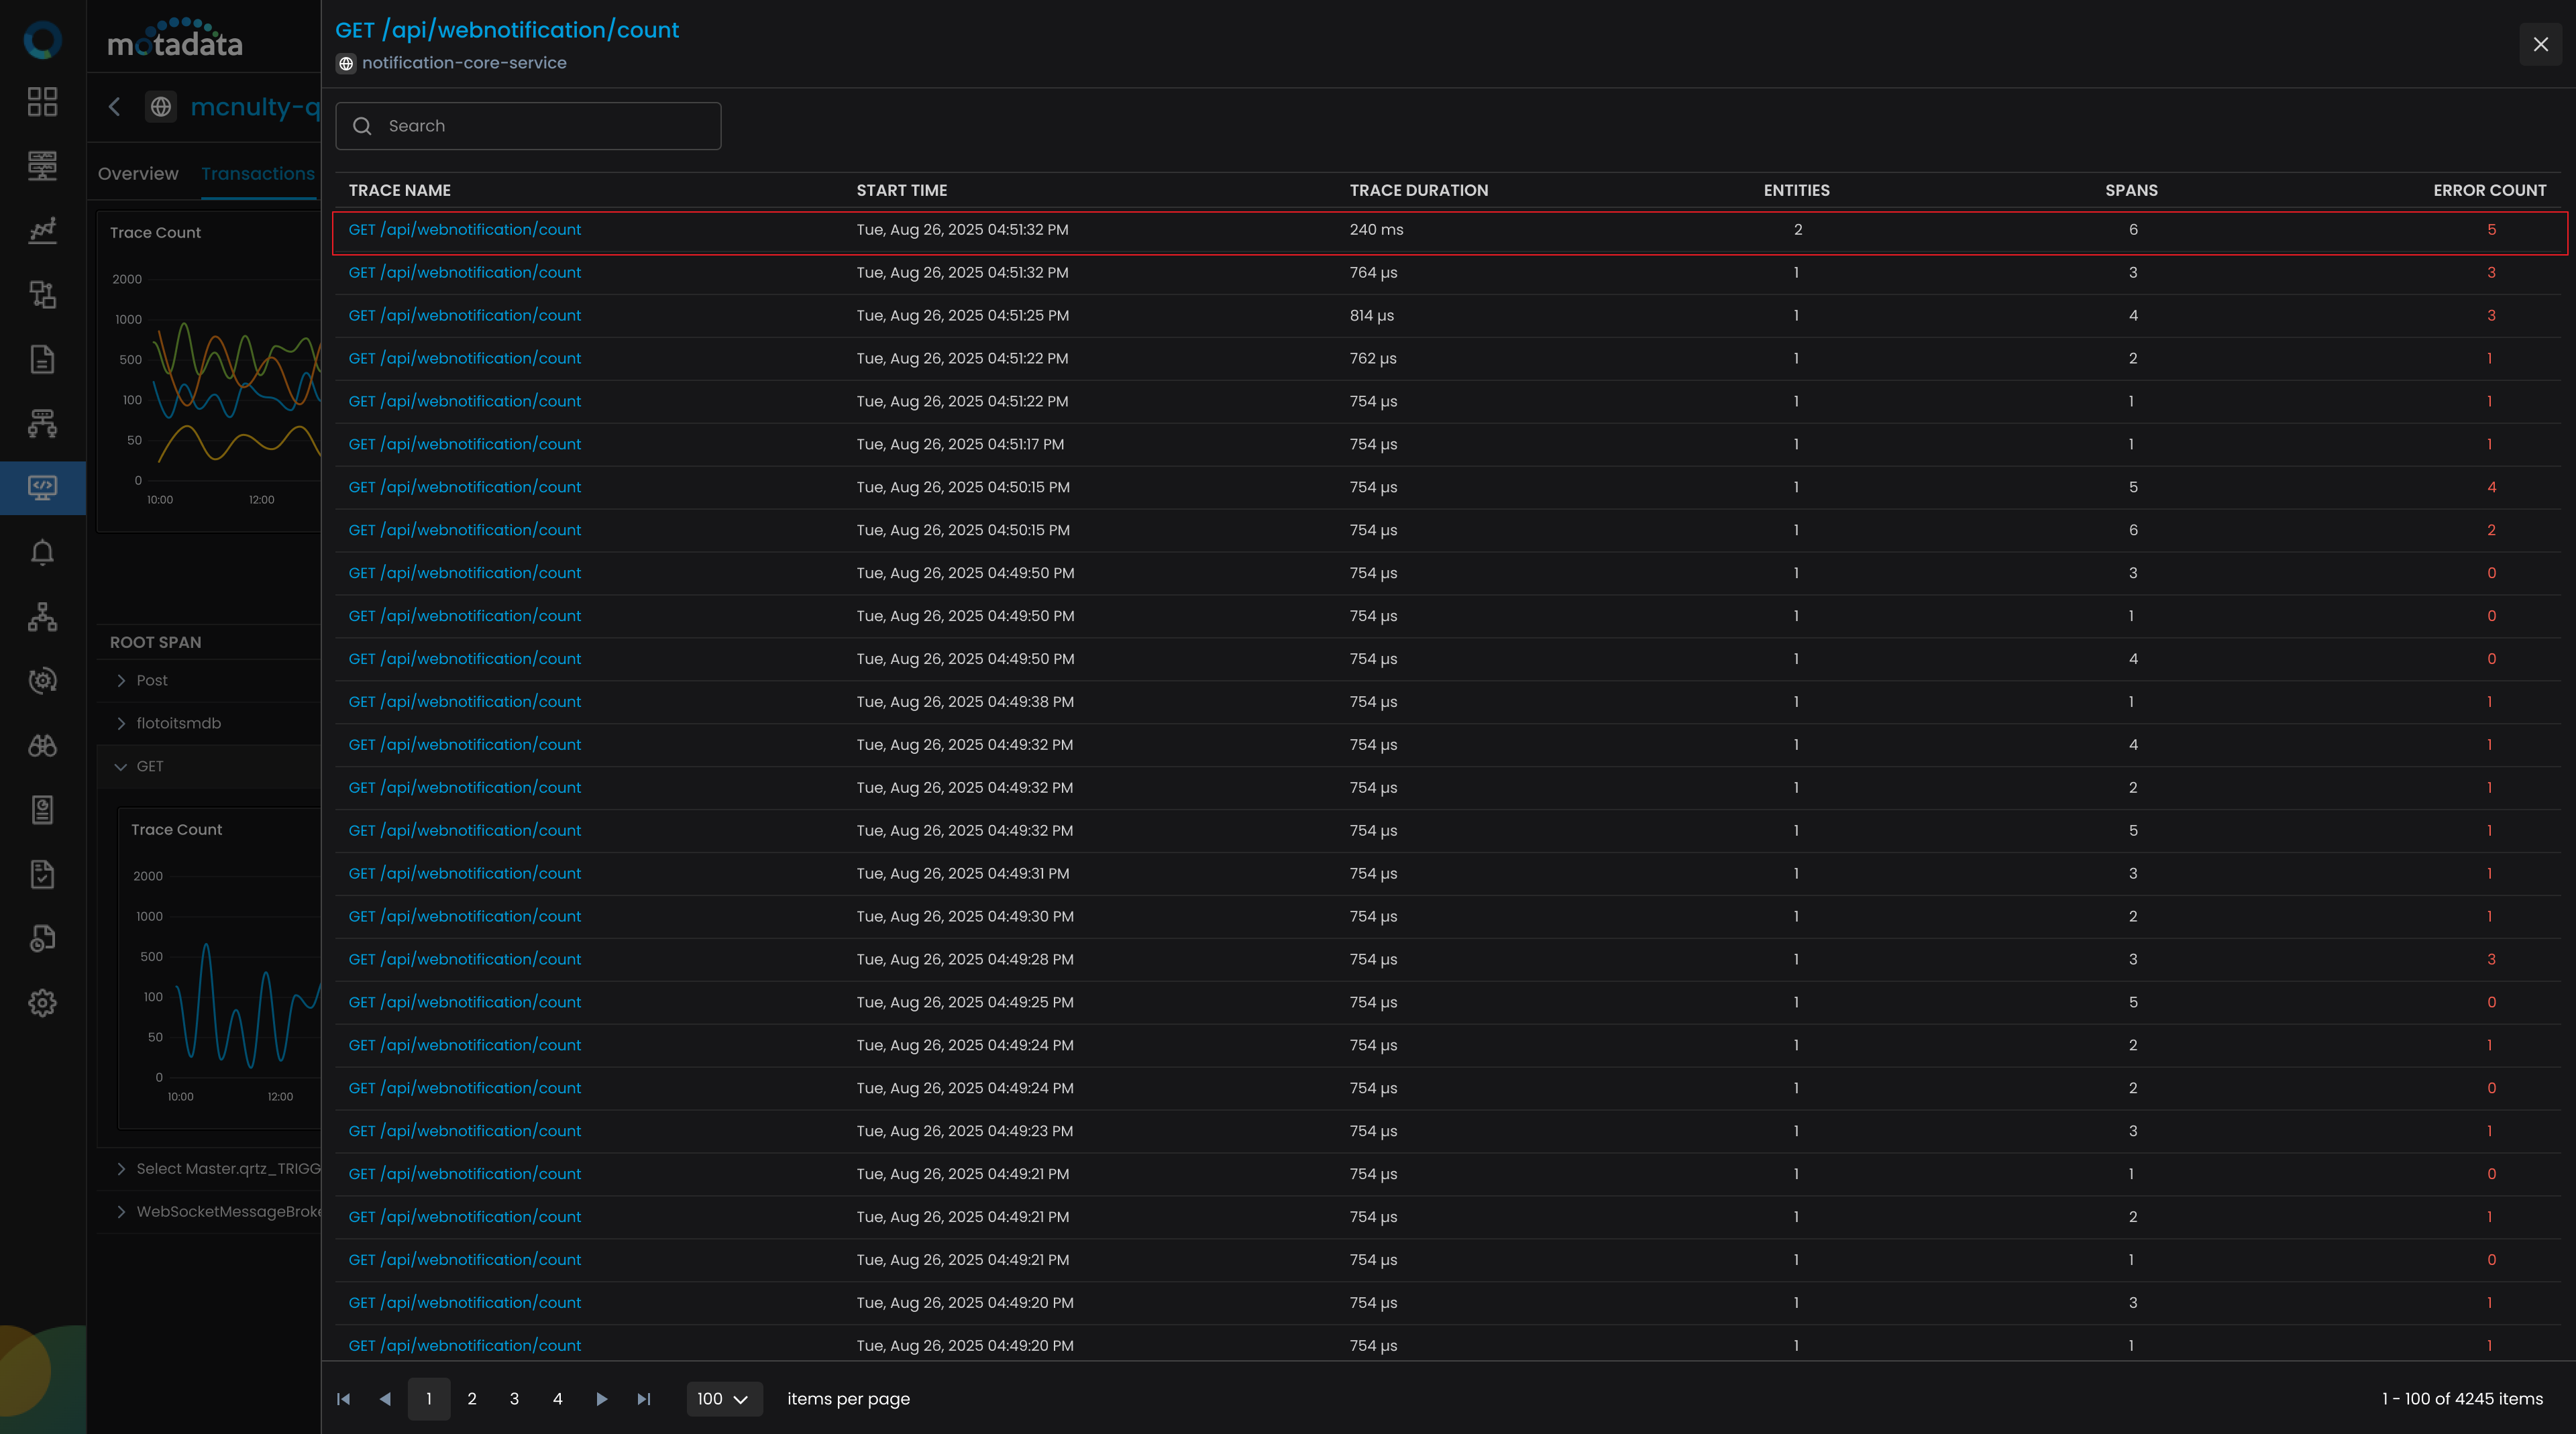The image size is (2576, 1434).
Task: Switch to the Overview tab
Action: [138, 173]
